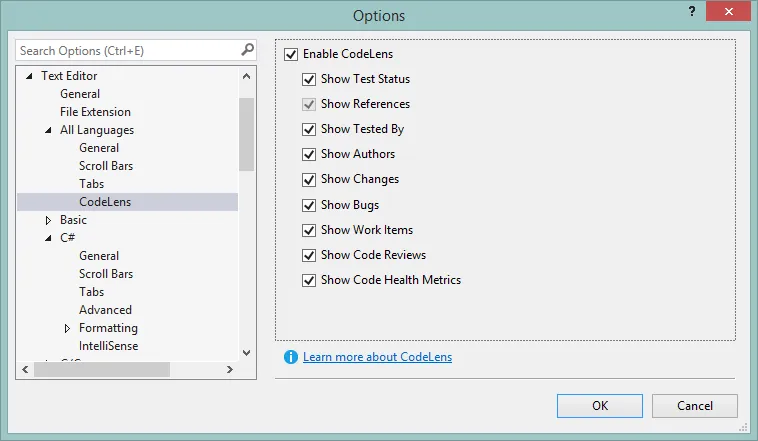The width and height of the screenshot is (758, 441).
Task: Click the help question mark icon
Action: [691, 11]
